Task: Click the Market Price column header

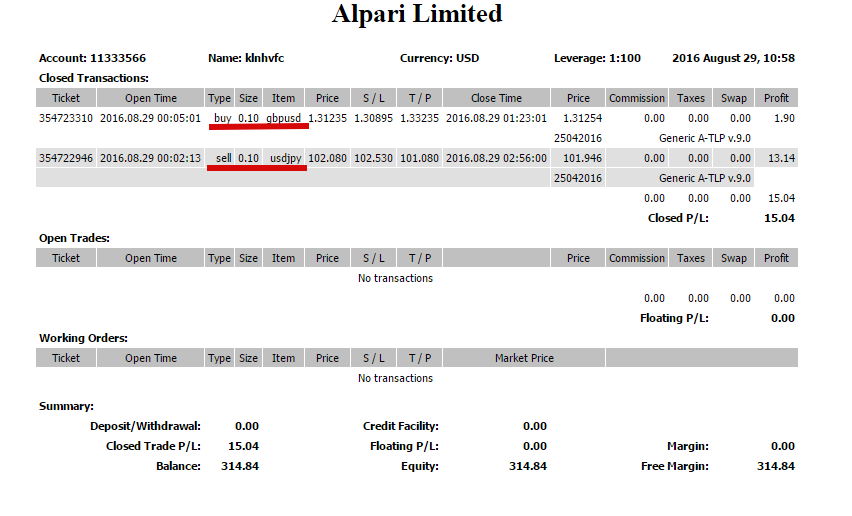Action: (524, 358)
